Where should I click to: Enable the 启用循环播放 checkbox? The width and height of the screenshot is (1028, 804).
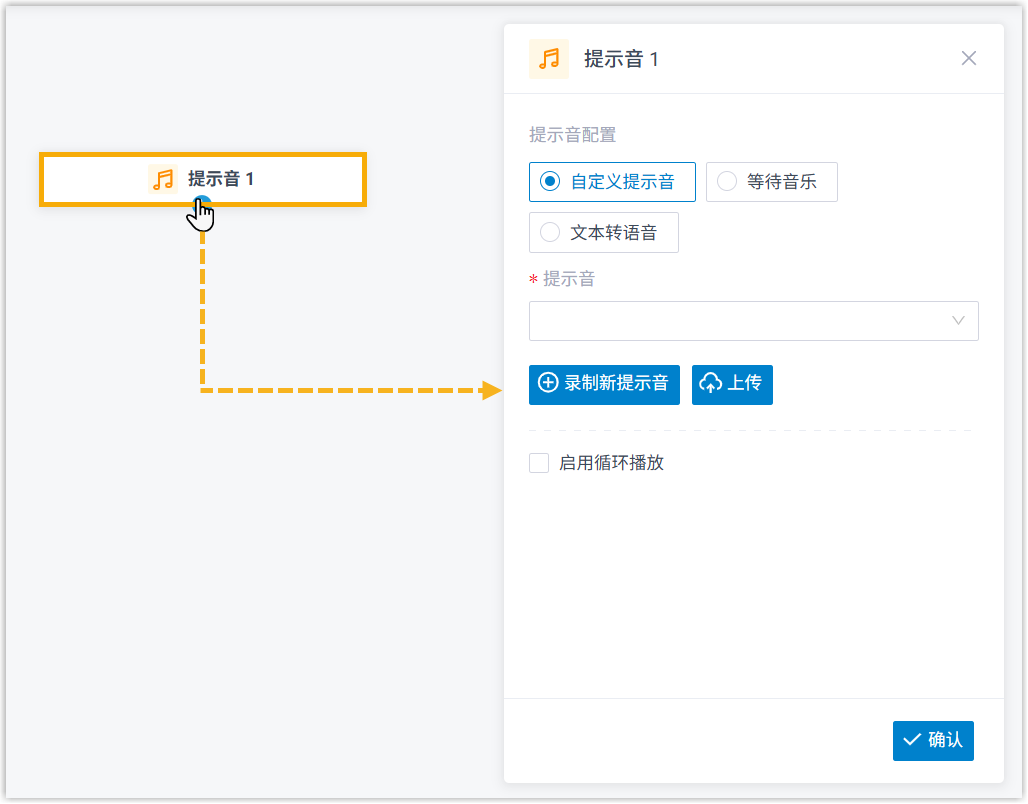coord(539,463)
